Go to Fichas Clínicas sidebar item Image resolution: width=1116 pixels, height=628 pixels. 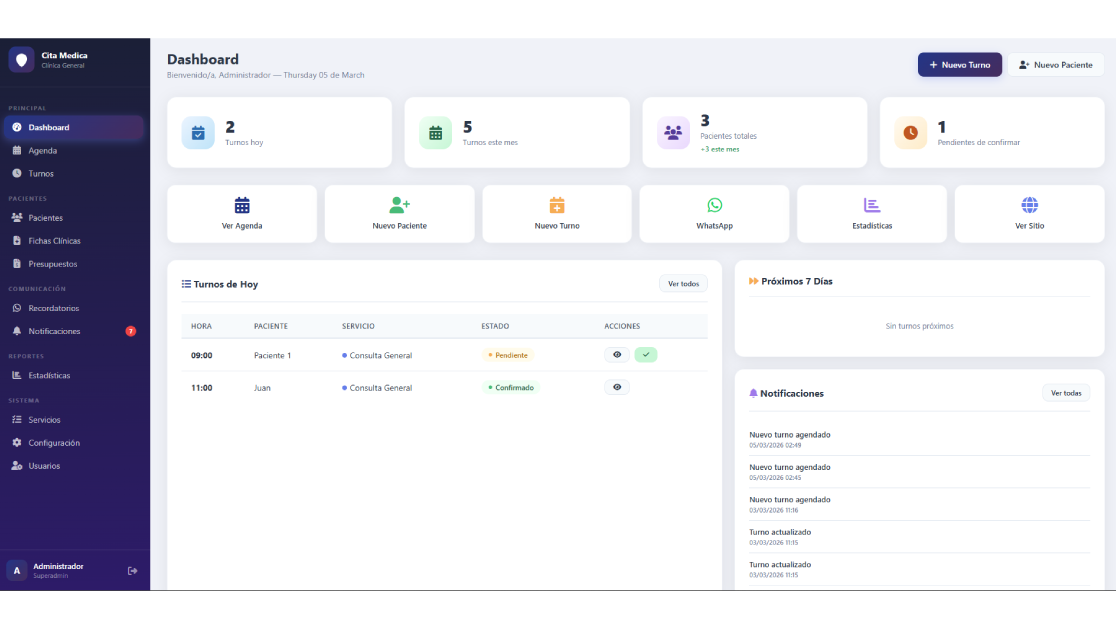click(54, 241)
